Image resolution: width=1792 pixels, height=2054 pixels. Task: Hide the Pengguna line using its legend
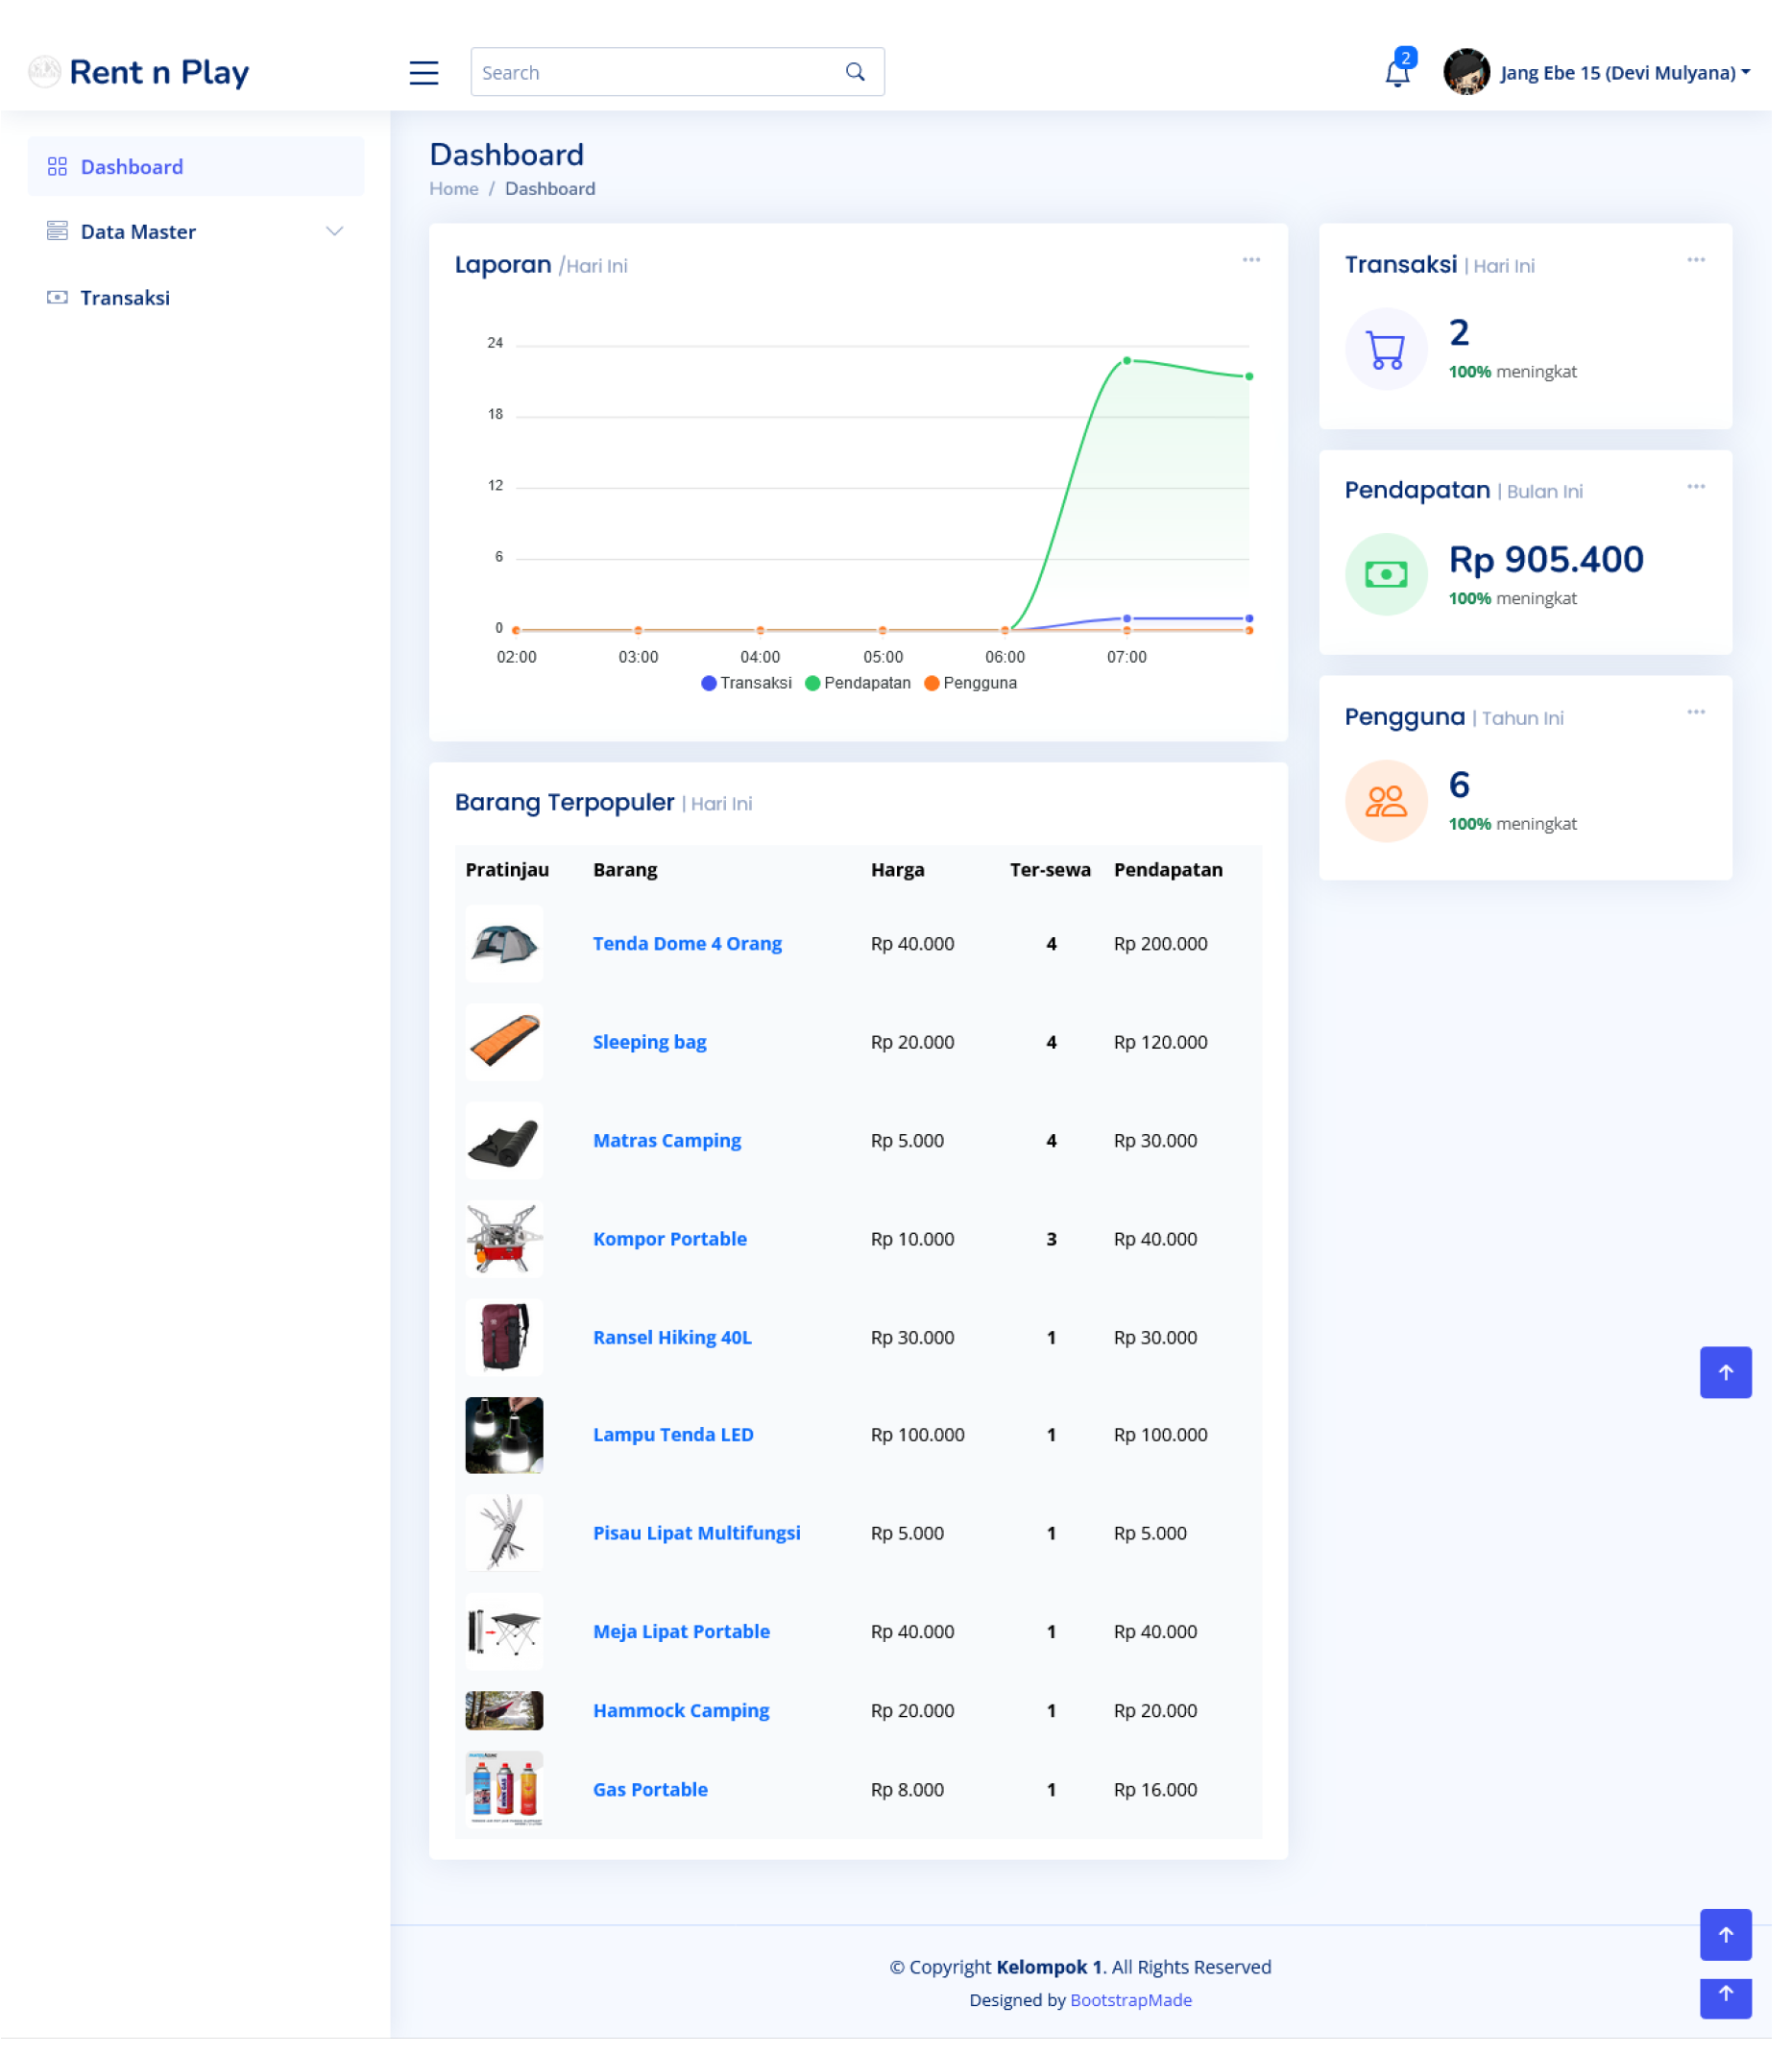point(971,682)
